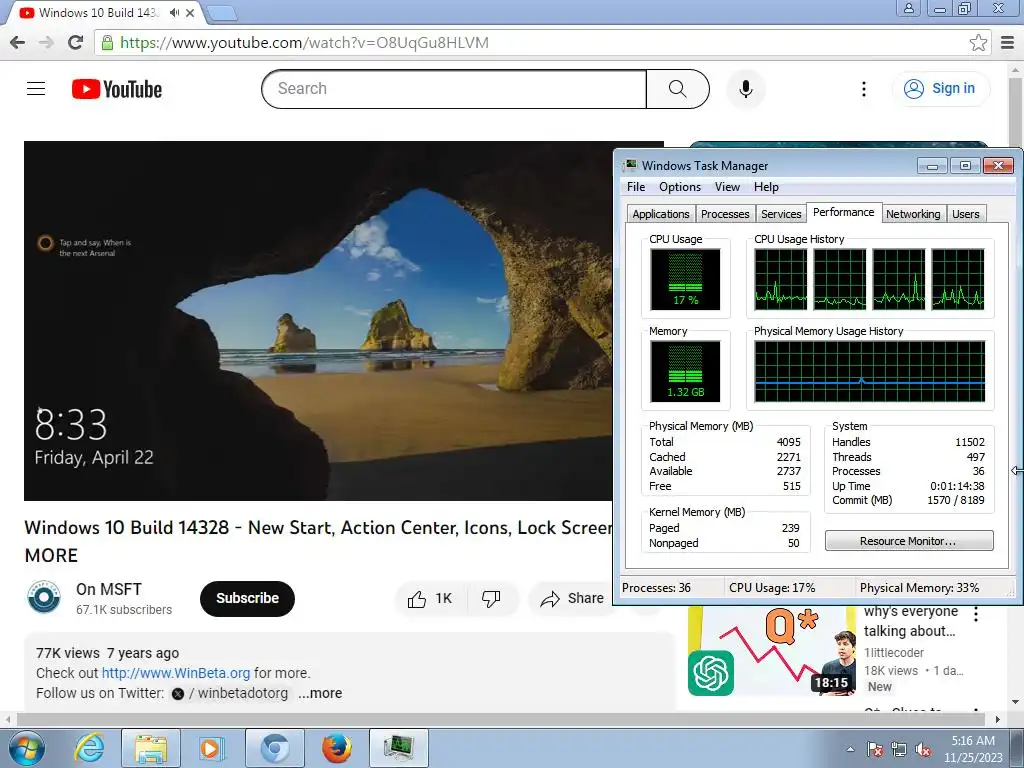Viewport: 1024px width, 768px height.
Task: Switch to the Networking tab
Action: (x=913, y=214)
